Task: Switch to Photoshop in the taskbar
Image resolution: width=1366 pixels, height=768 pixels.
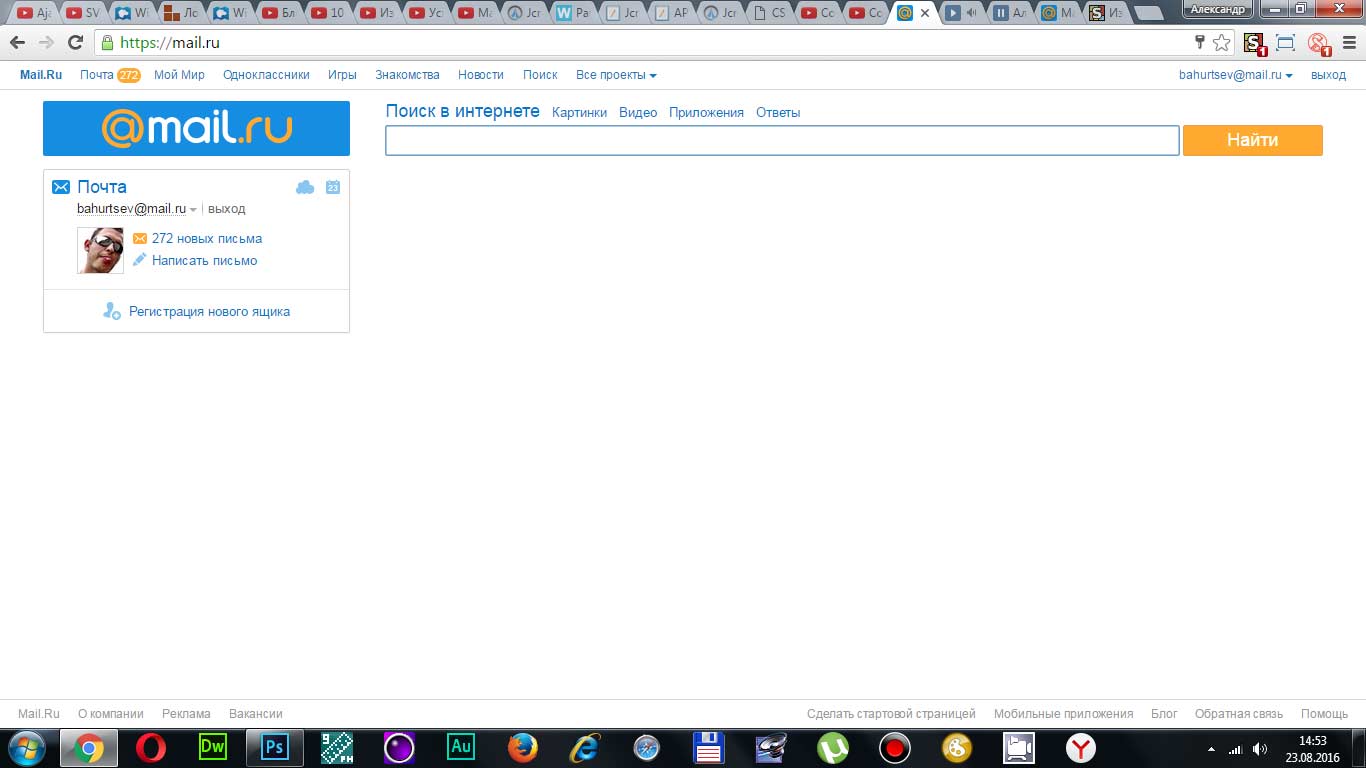Action: coord(275,747)
